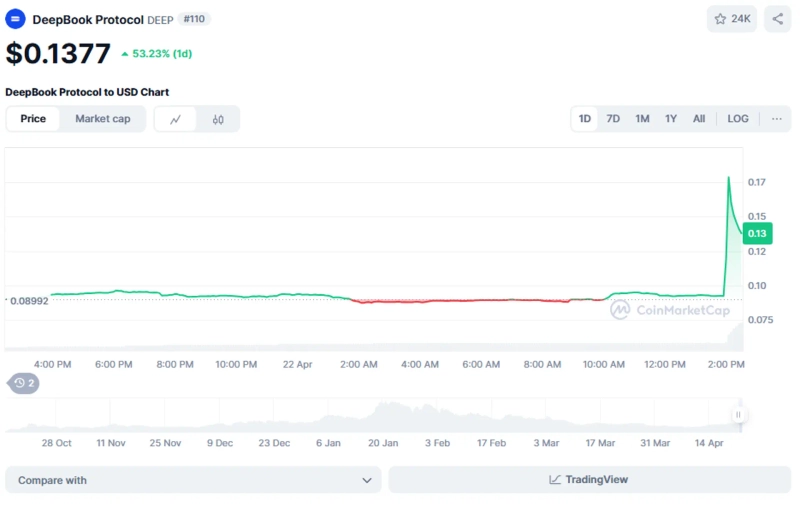Click the star watchlist icon showing 24K
This screenshot has width=800, height=513.
tap(733, 18)
